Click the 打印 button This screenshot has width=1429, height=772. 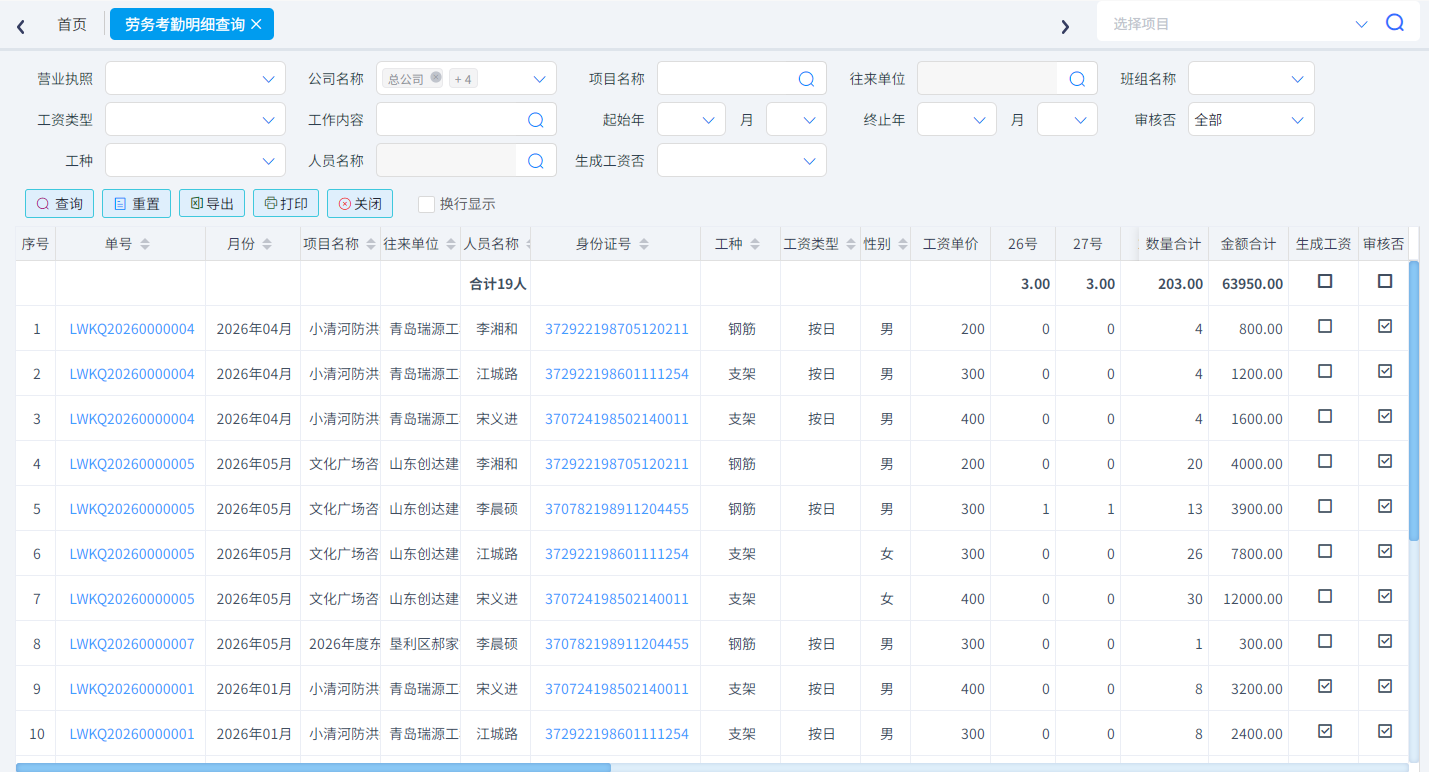286,204
